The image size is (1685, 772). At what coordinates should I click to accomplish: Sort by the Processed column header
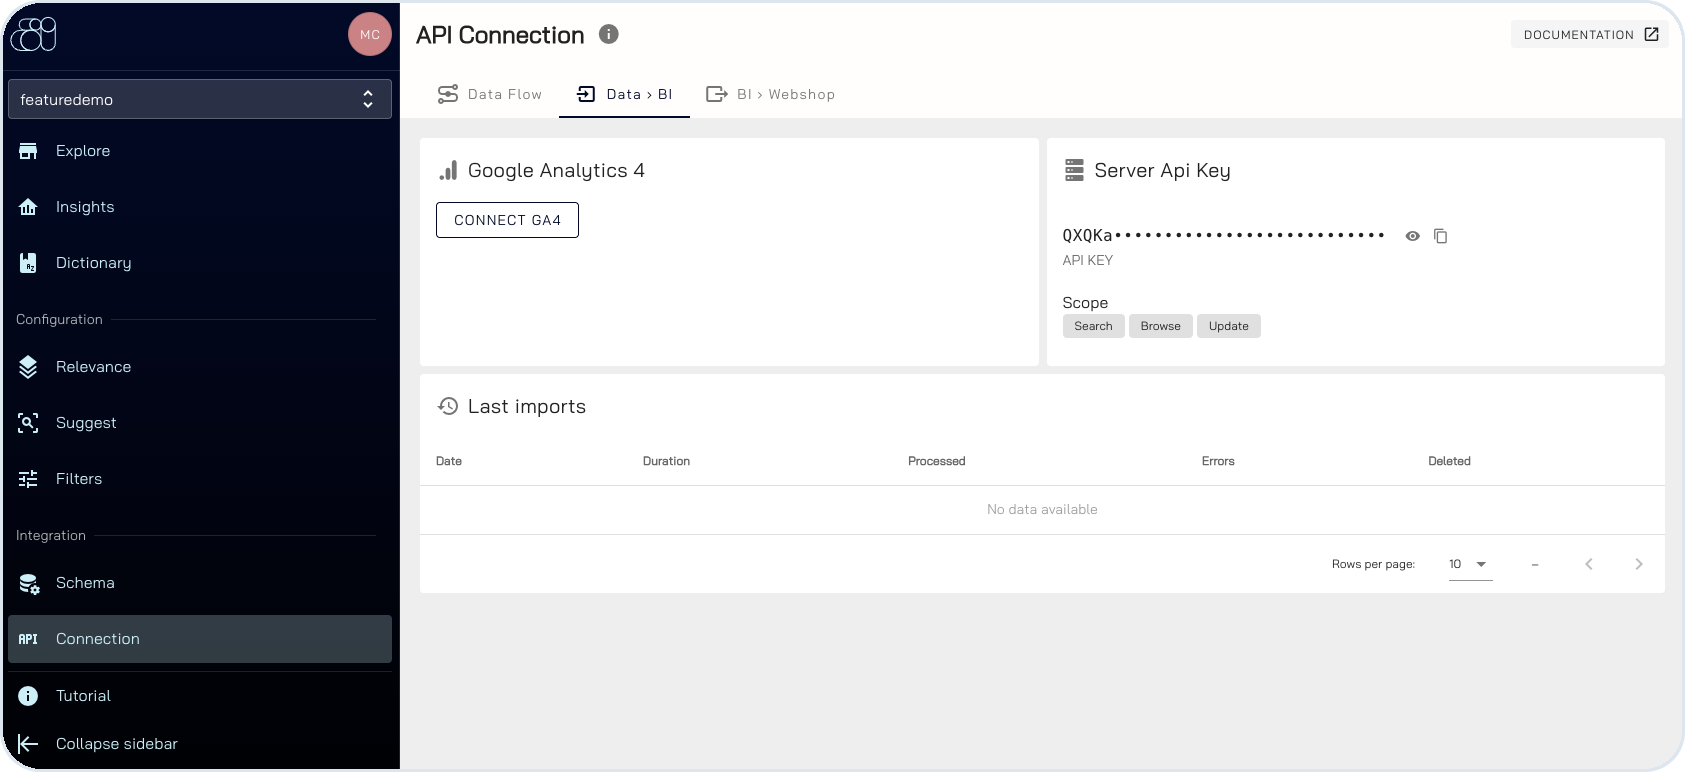coord(937,461)
